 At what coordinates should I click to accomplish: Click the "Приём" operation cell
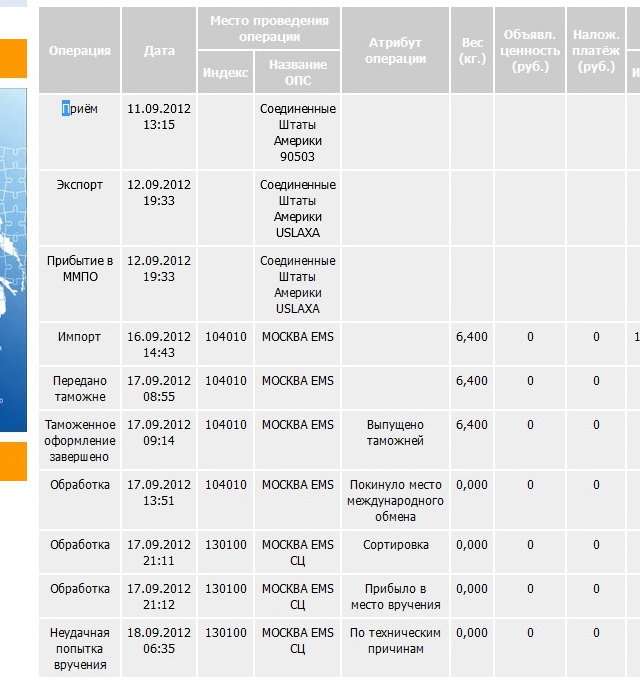pyautogui.click(x=80, y=109)
